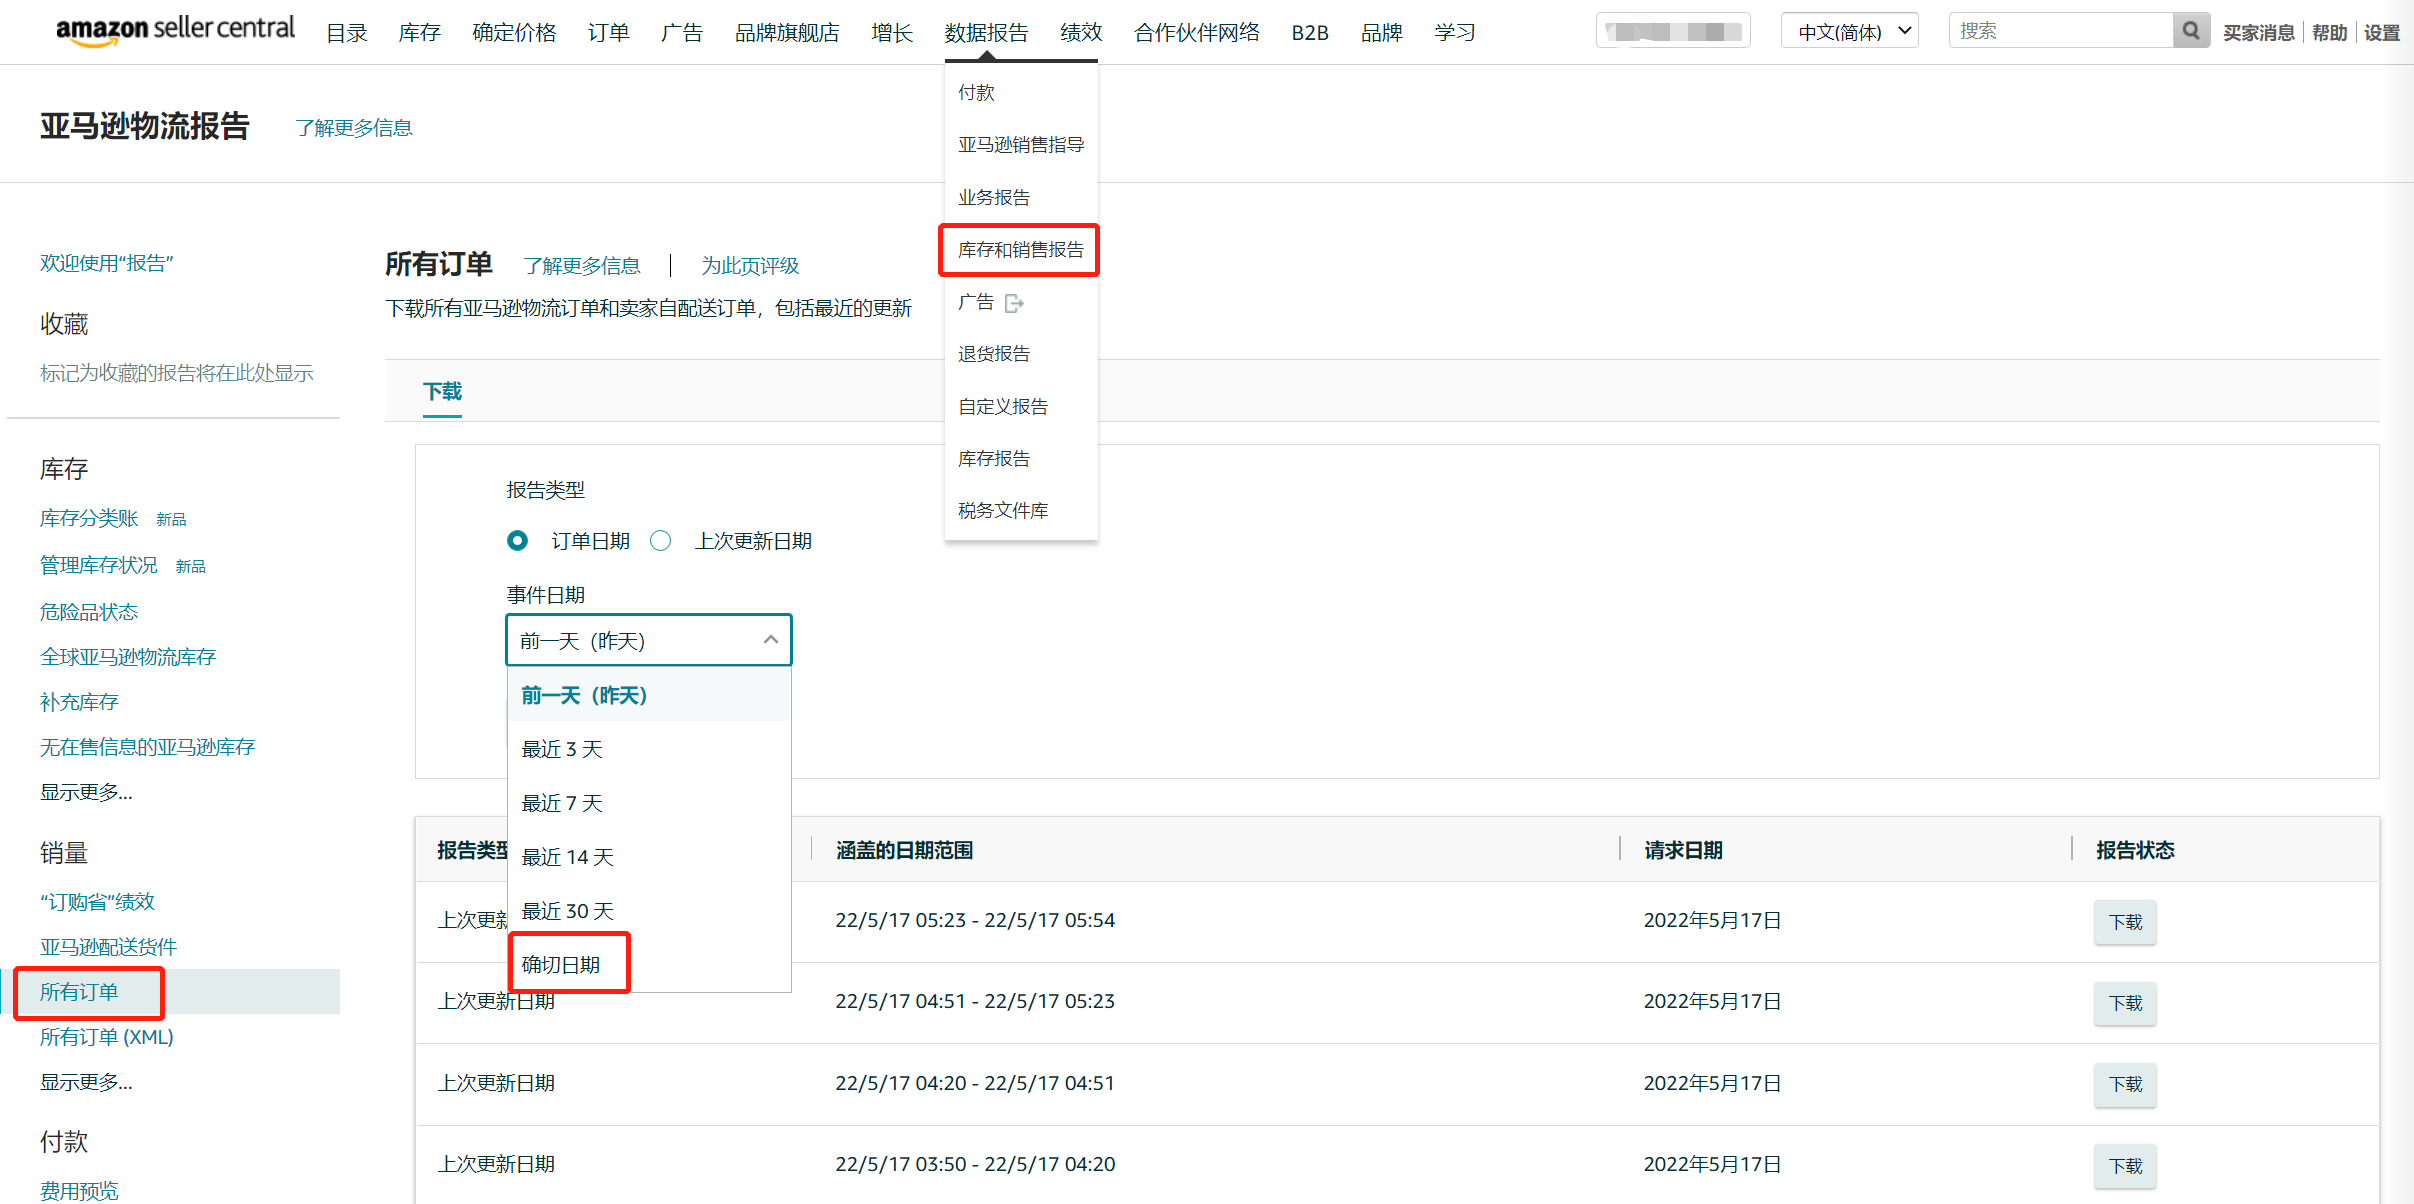Click the 请求日期 column header

[x=1683, y=850]
